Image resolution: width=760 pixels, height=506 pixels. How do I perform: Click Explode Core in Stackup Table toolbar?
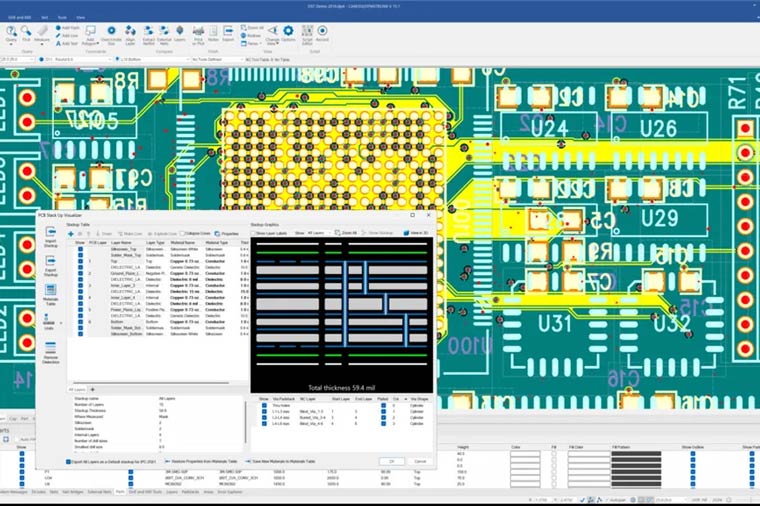162,234
